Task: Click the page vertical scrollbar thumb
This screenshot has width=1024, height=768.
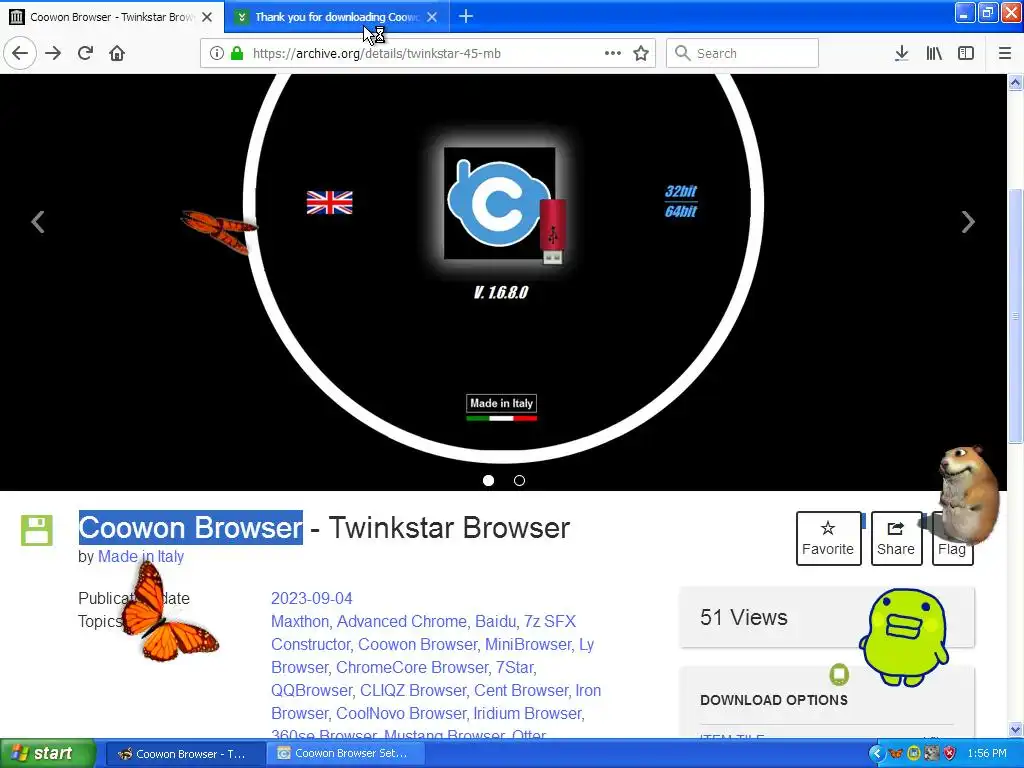Action: pyautogui.click(x=1016, y=315)
